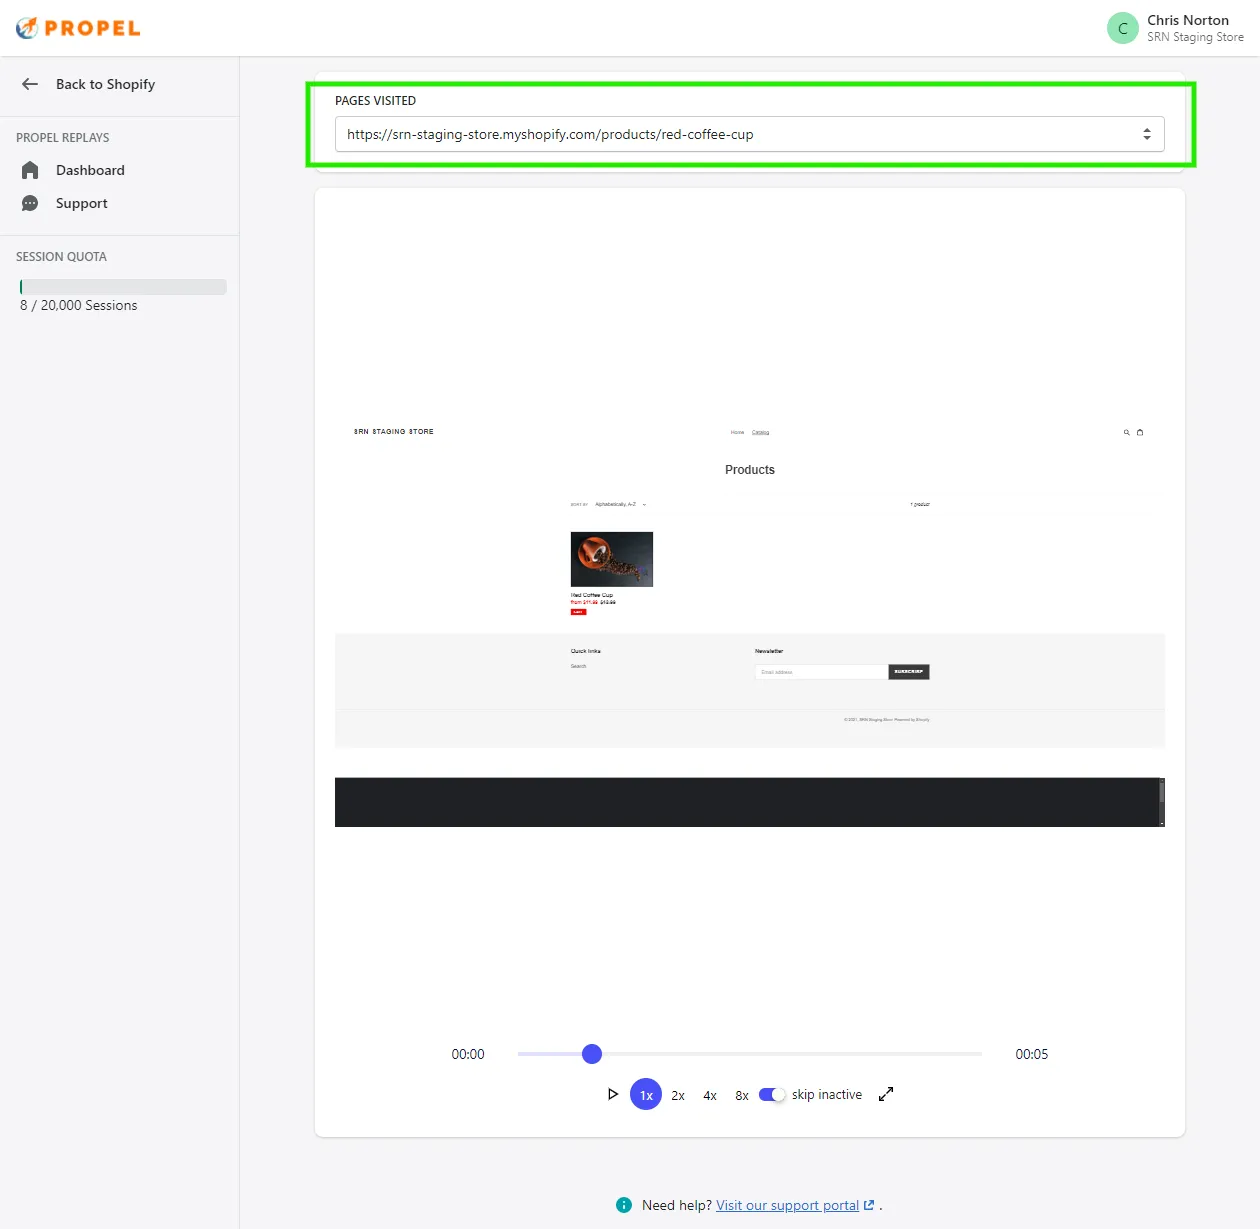Click the replay progress track
The height and width of the screenshot is (1229, 1260).
(x=750, y=1054)
